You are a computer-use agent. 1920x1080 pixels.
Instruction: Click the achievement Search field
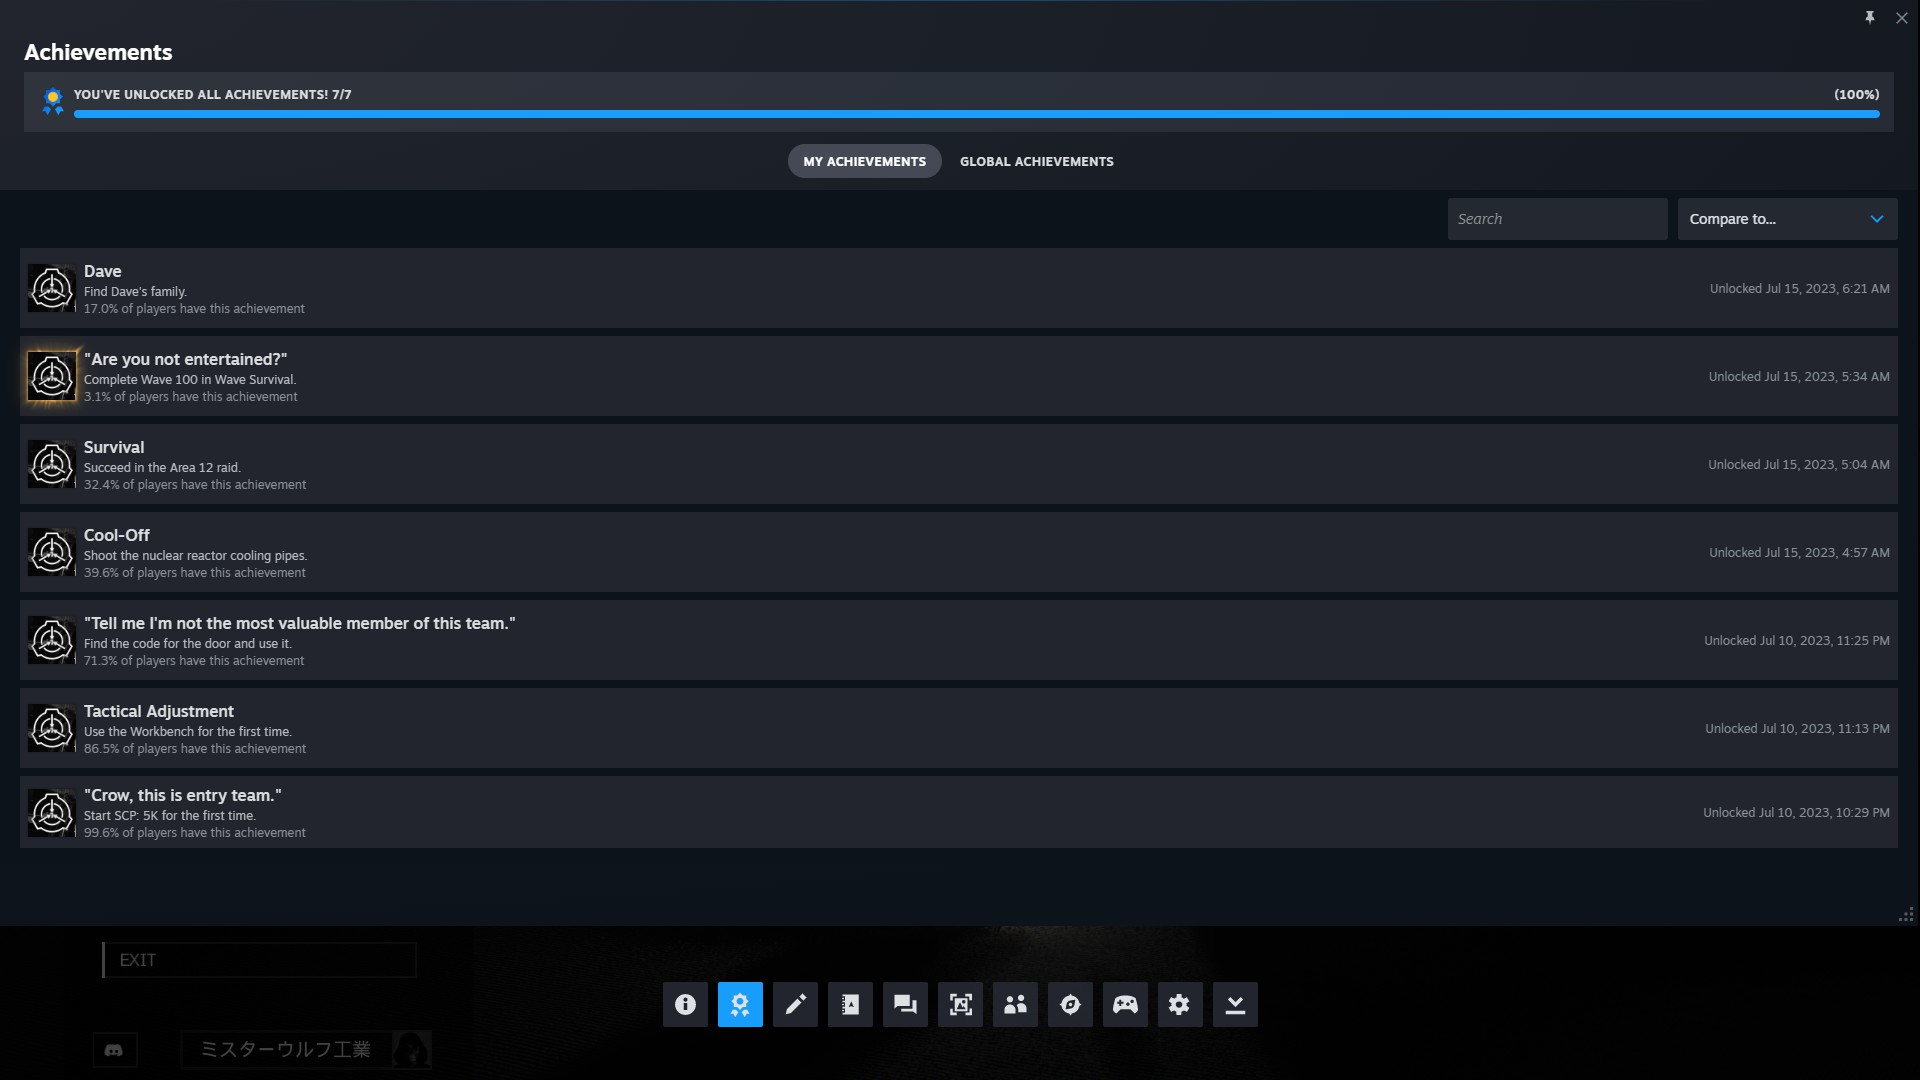click(1556, 219)
